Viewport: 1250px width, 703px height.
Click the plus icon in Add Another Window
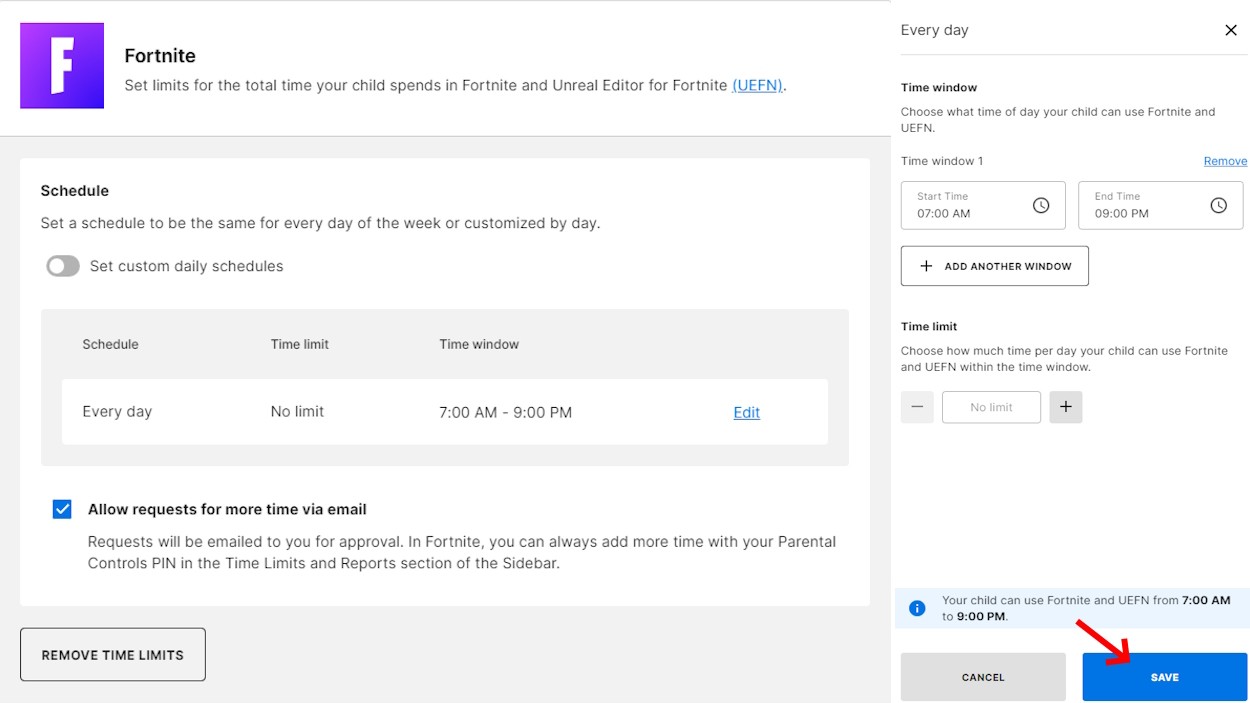pyautogui.click(x=926, y=266)
